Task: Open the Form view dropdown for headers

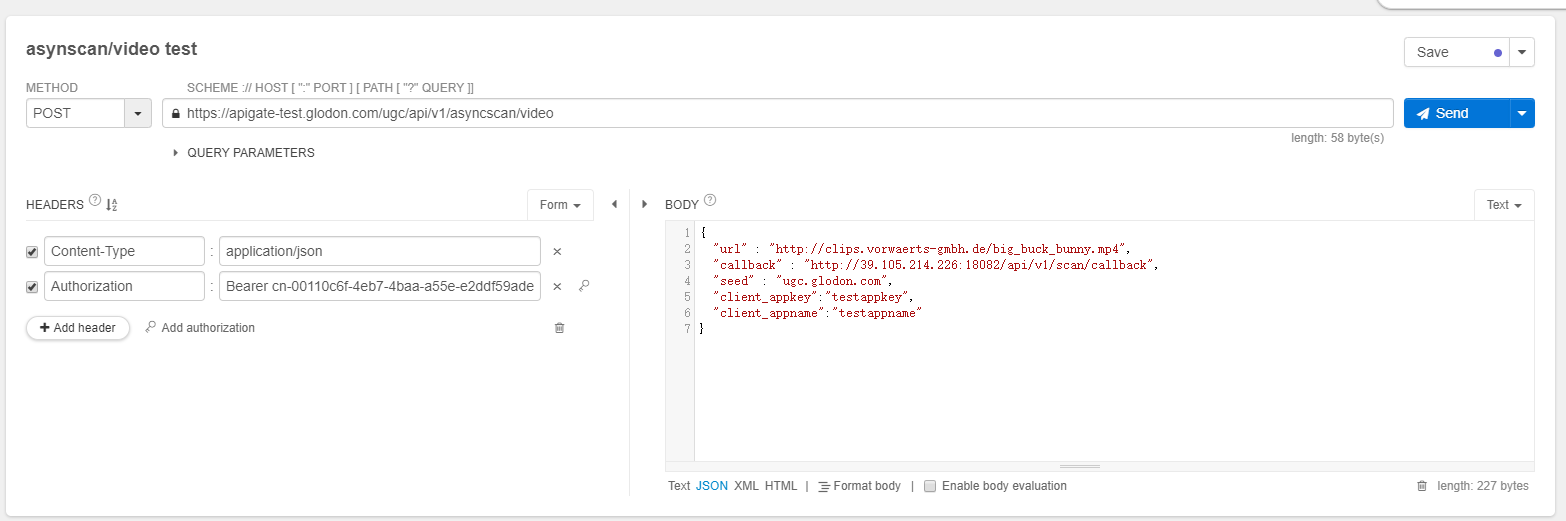Action: coord(560,205)
